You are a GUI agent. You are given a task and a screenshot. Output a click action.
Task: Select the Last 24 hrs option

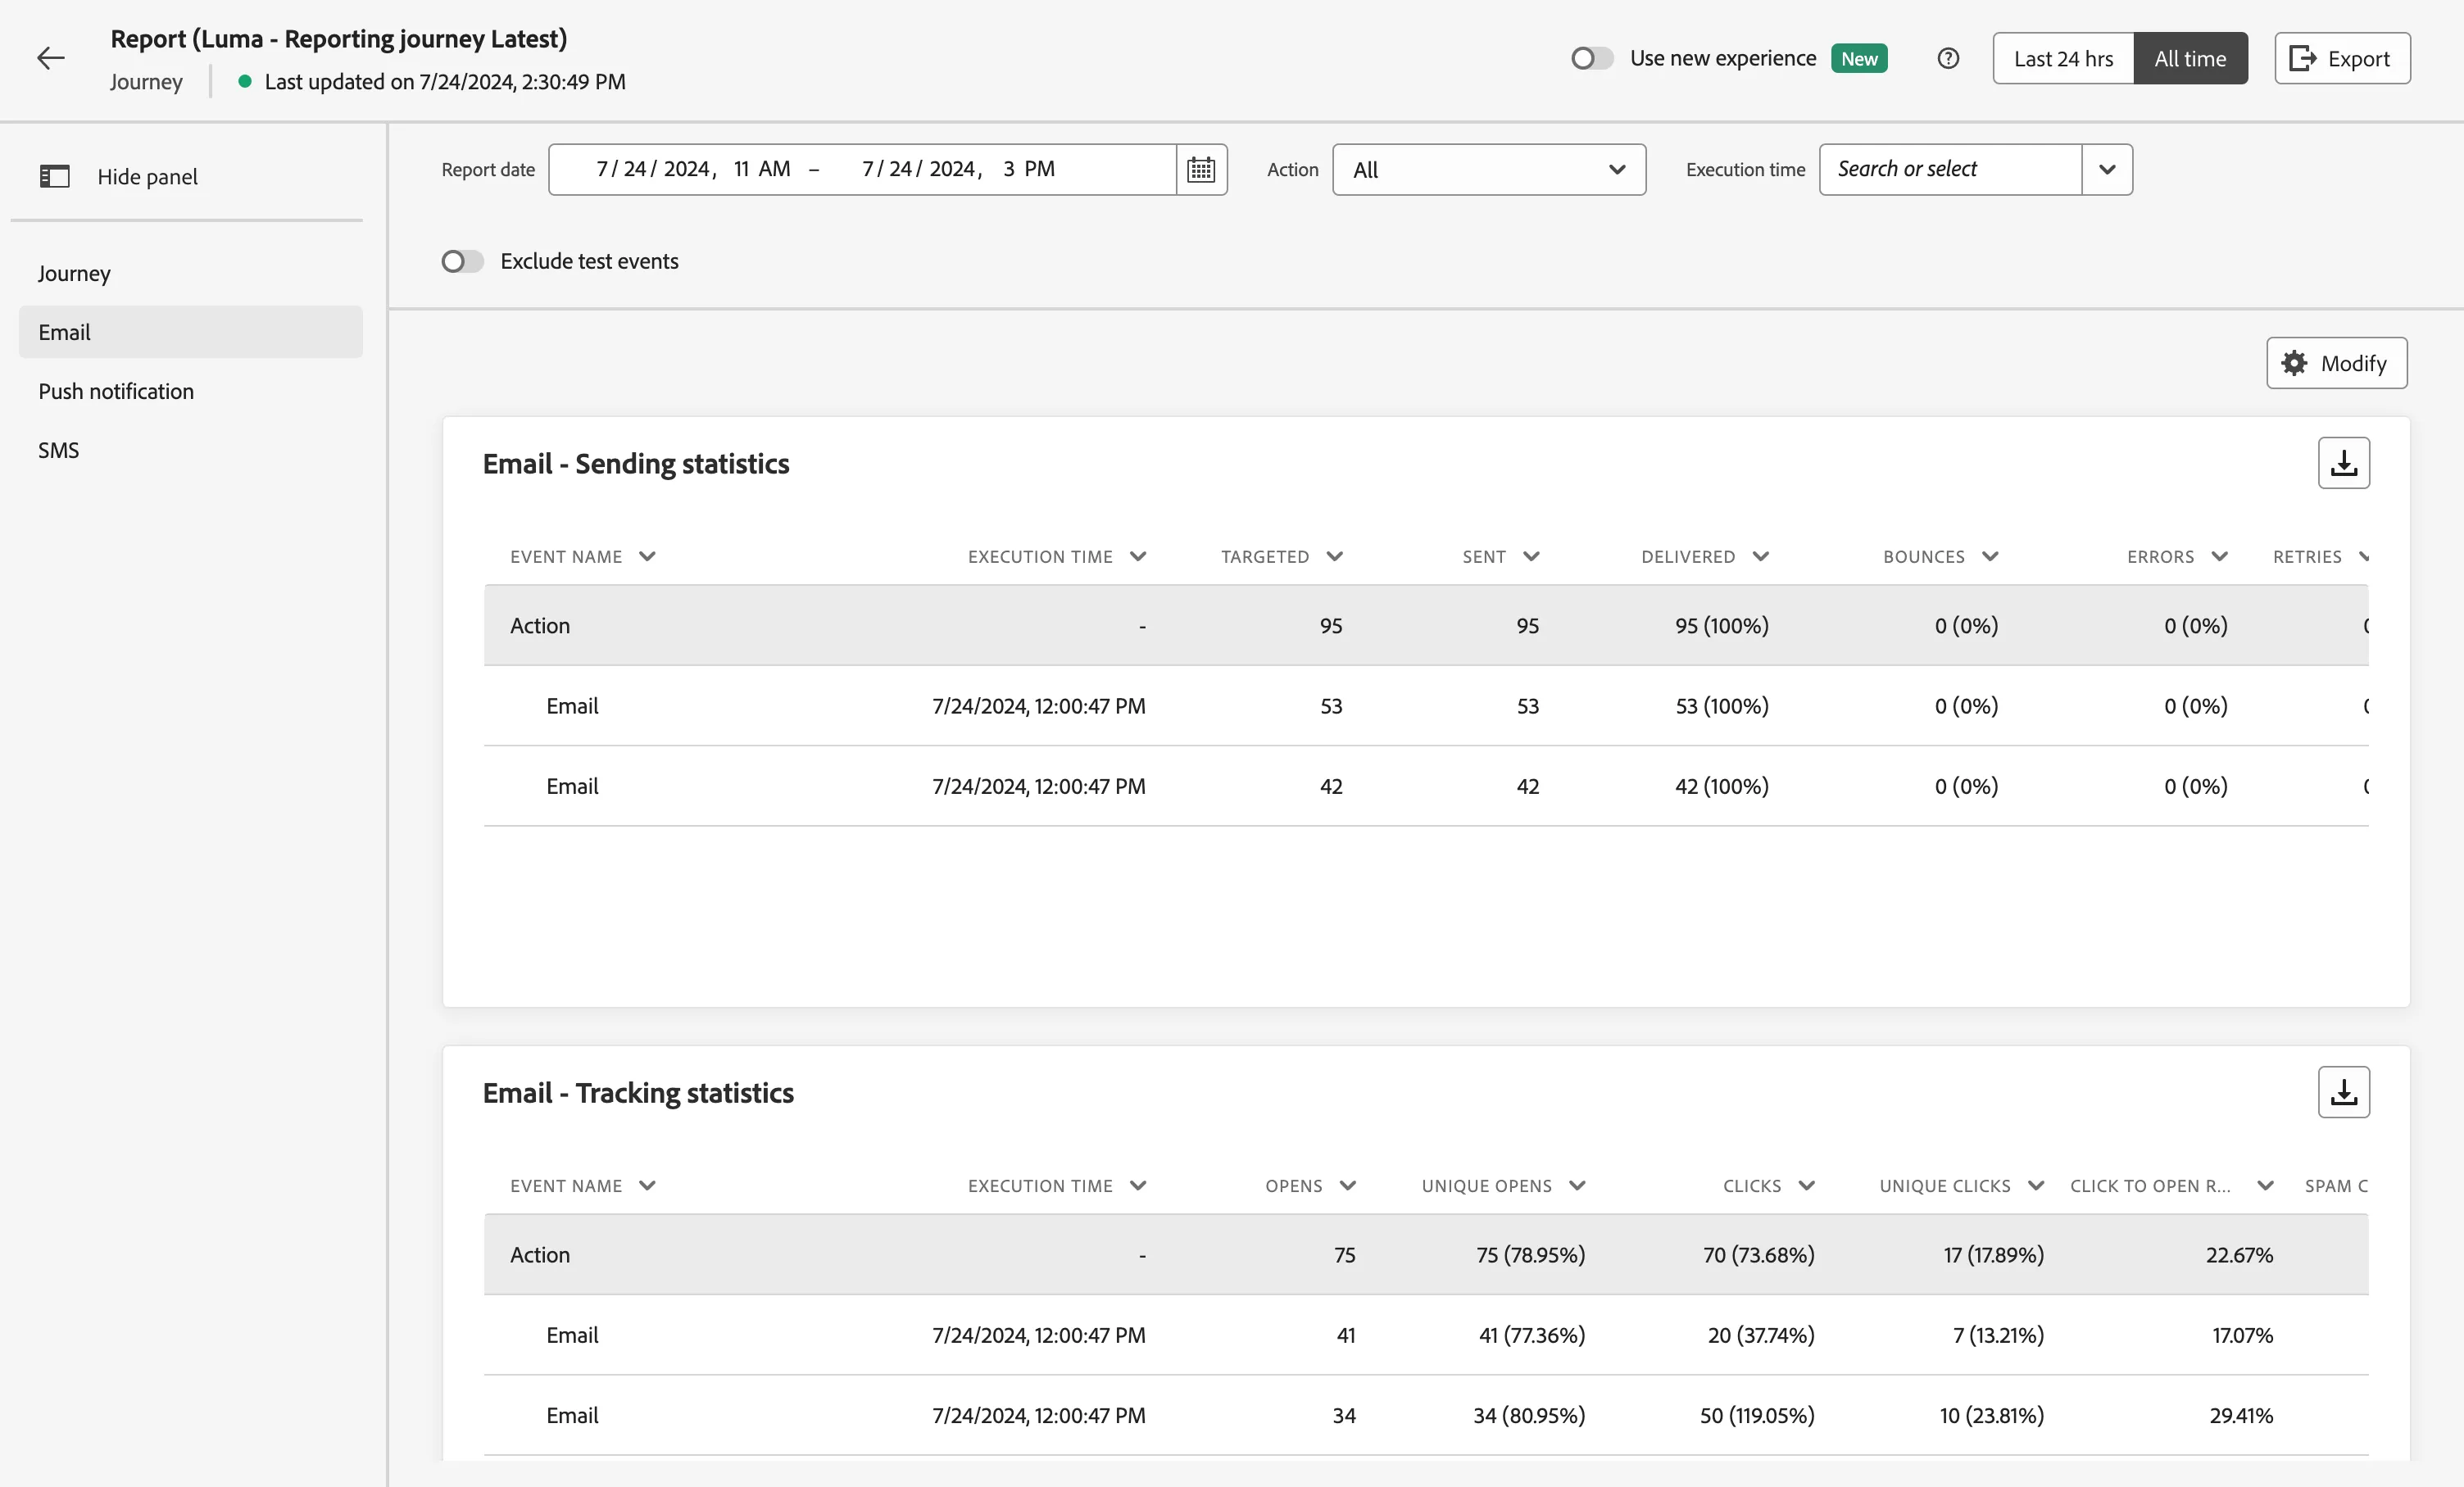point(2063,58)
